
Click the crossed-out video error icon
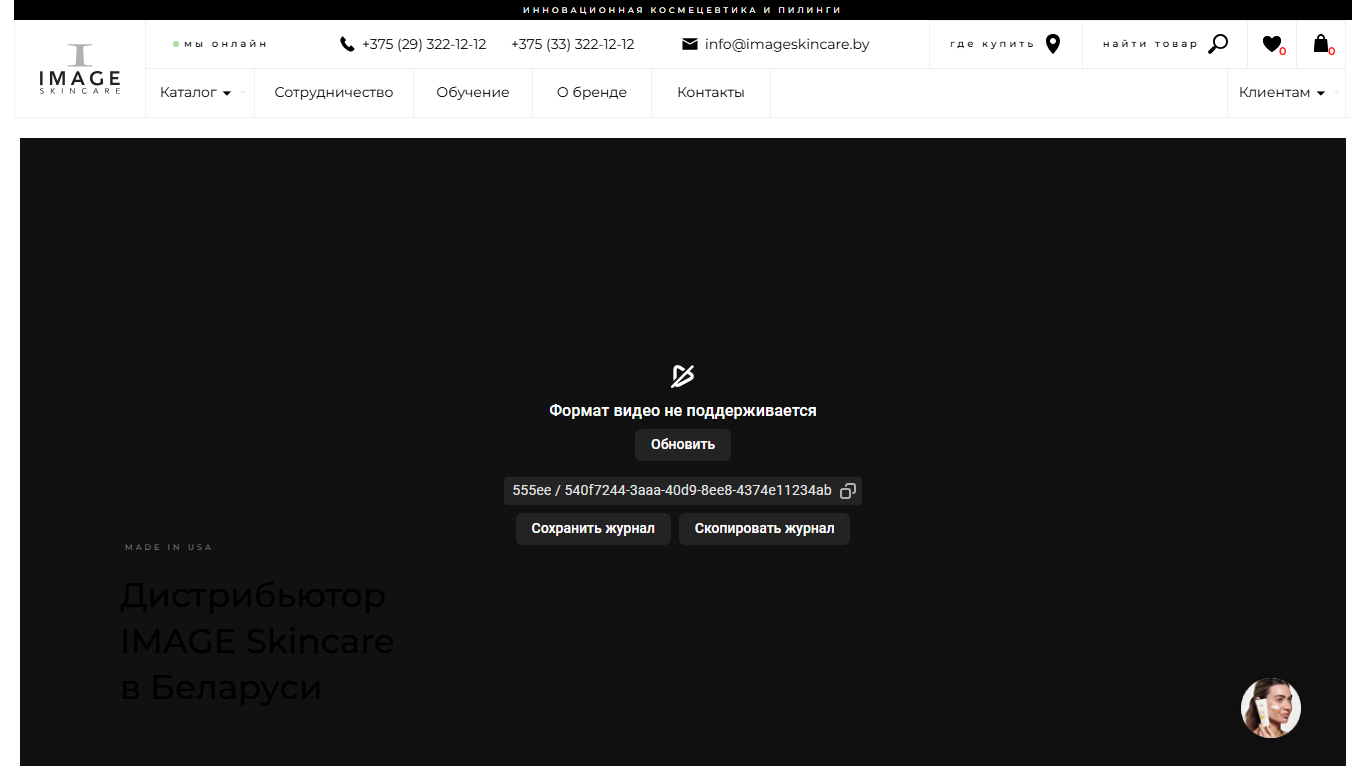[683, 376]
